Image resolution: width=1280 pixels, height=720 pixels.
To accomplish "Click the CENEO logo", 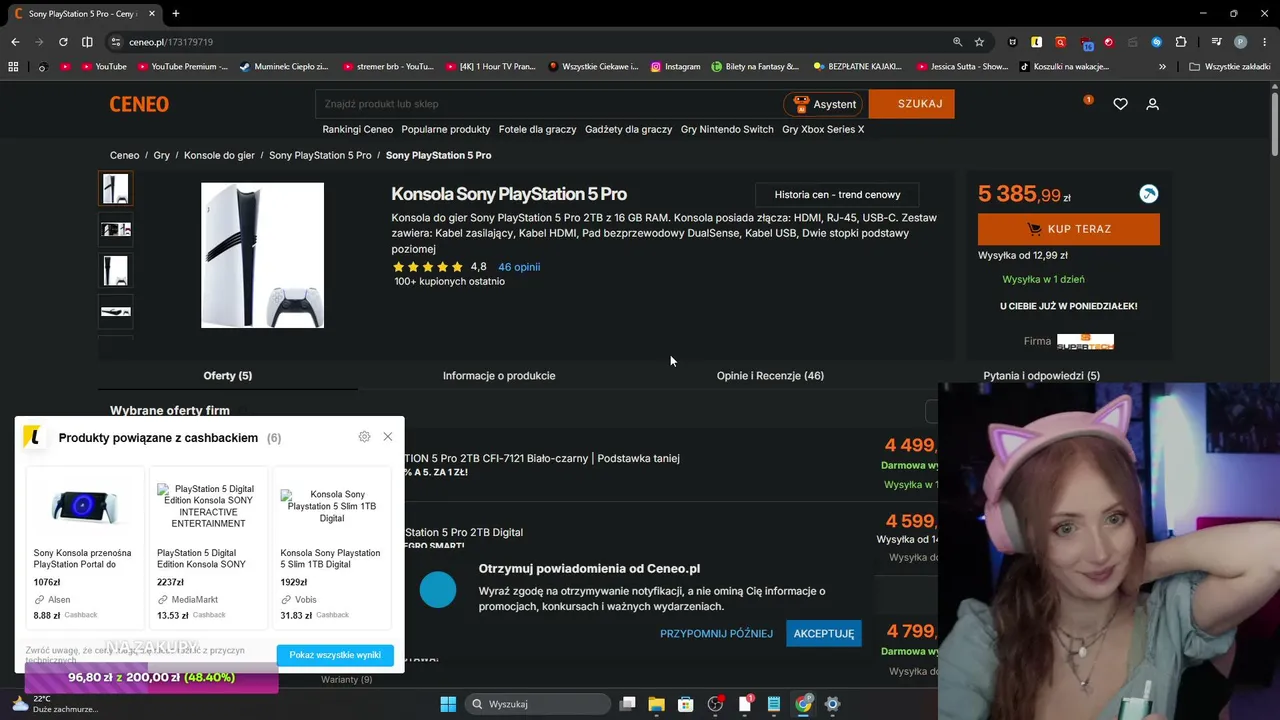I will [x=139, y=104].
